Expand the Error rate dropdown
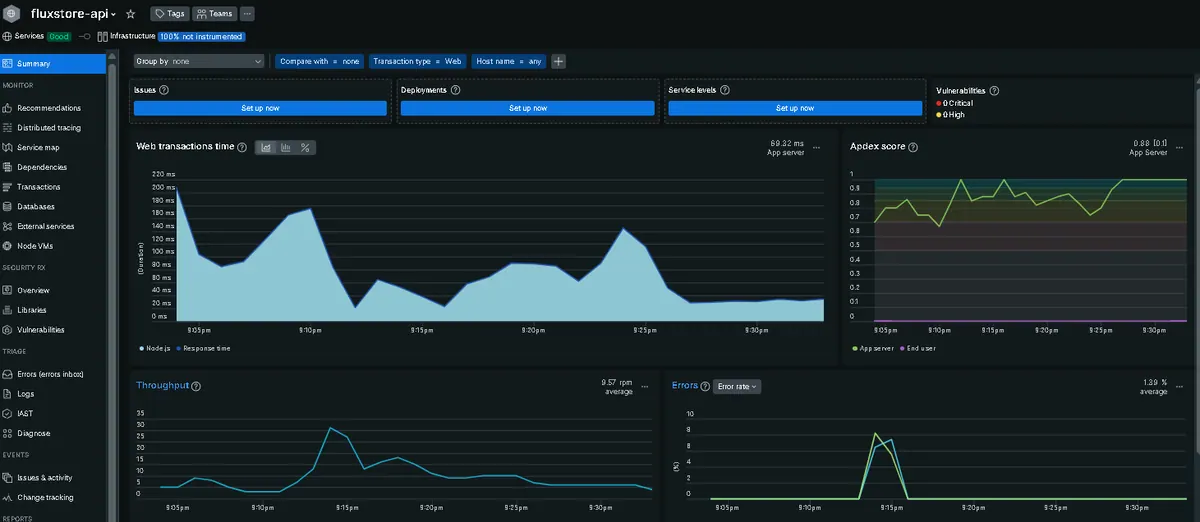Screen dimensions: 1200x522 737,386
